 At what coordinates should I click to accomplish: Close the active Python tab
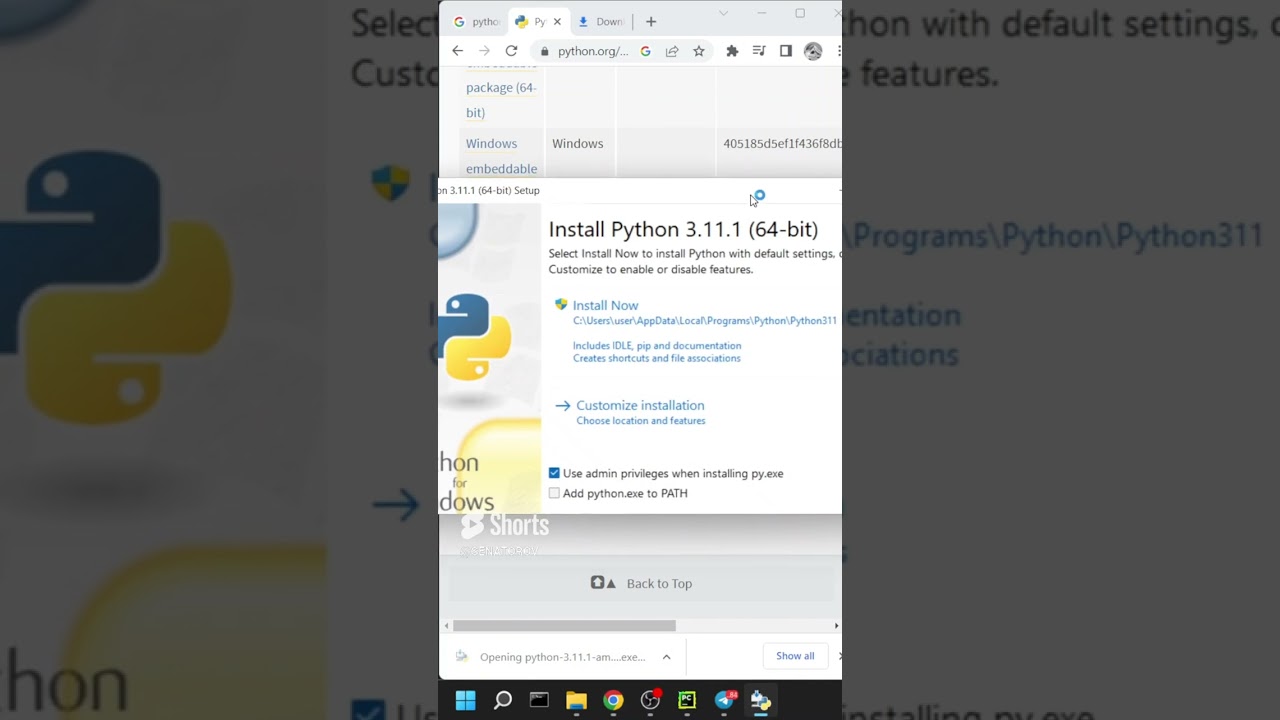coord(557,21)
